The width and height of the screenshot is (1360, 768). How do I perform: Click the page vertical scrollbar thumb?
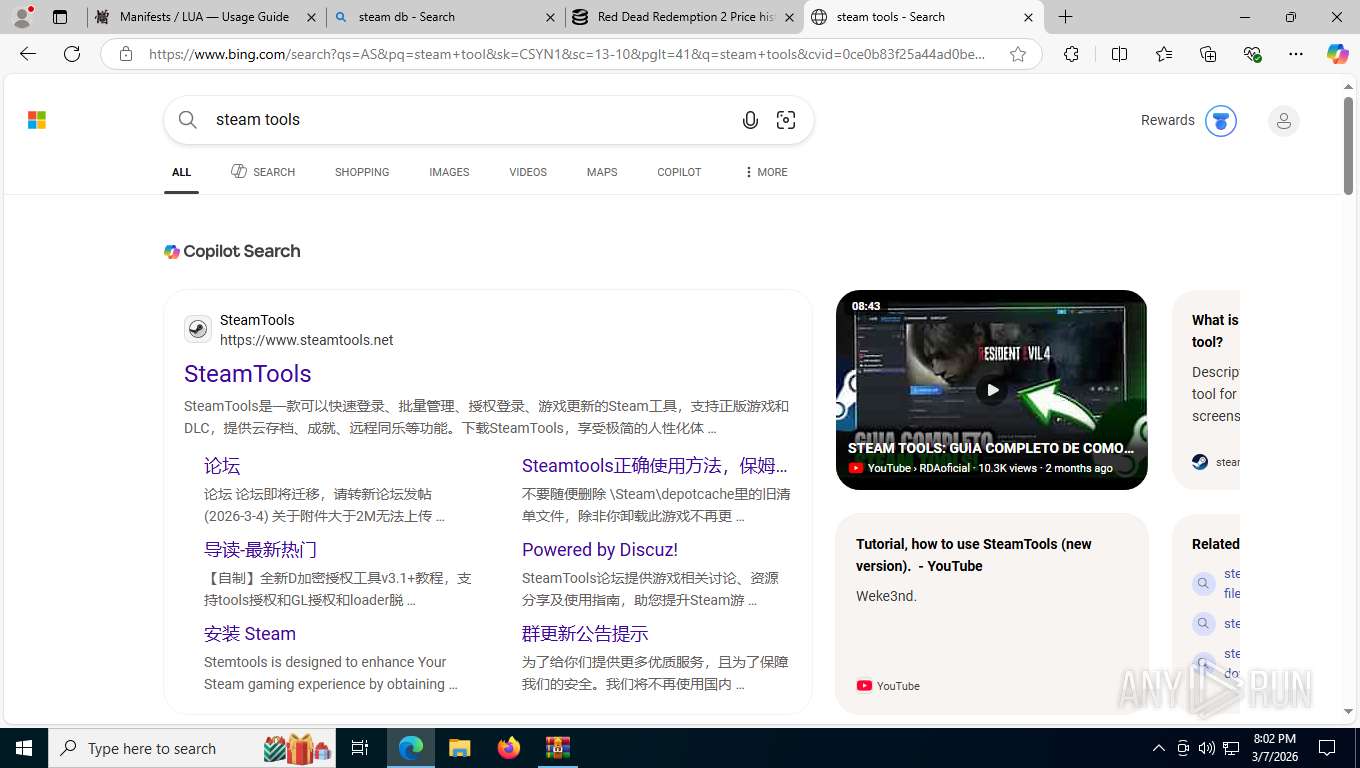(1348, 146)
